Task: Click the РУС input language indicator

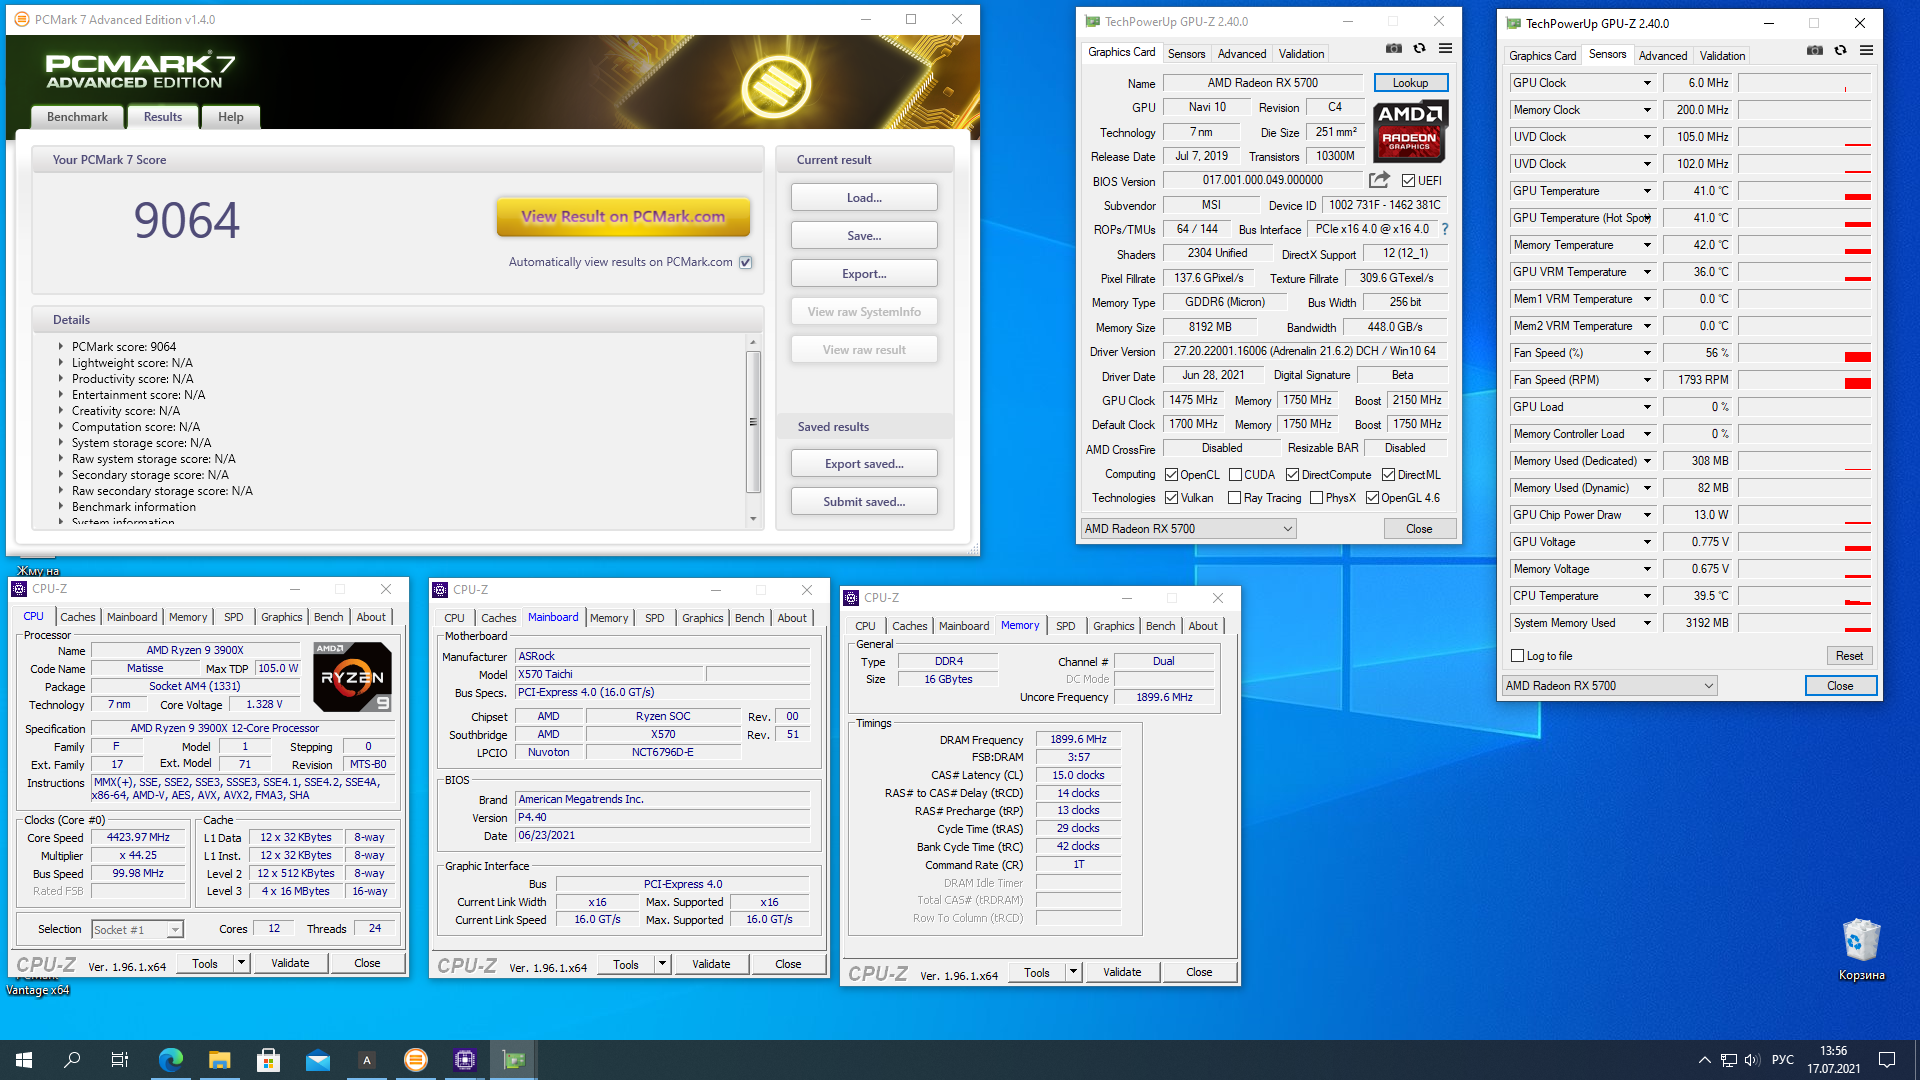Action: click(1782, 1060)
